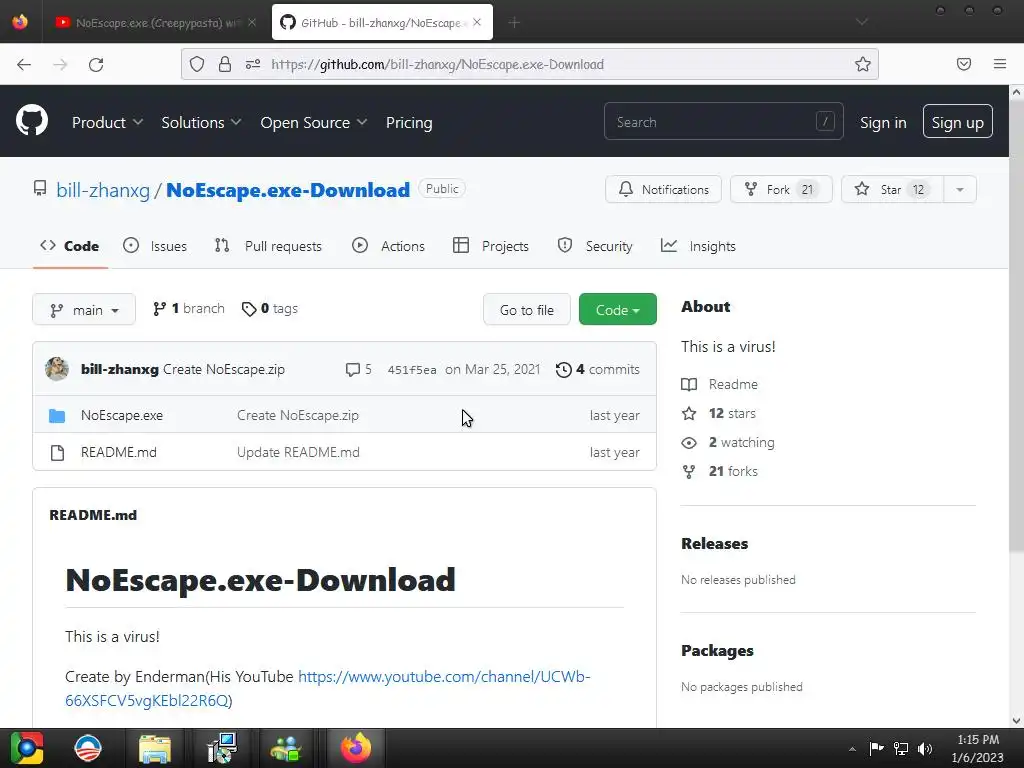View the 4 commits history
The width and height of the screenshot is (1024, 768).
point(598,370)
